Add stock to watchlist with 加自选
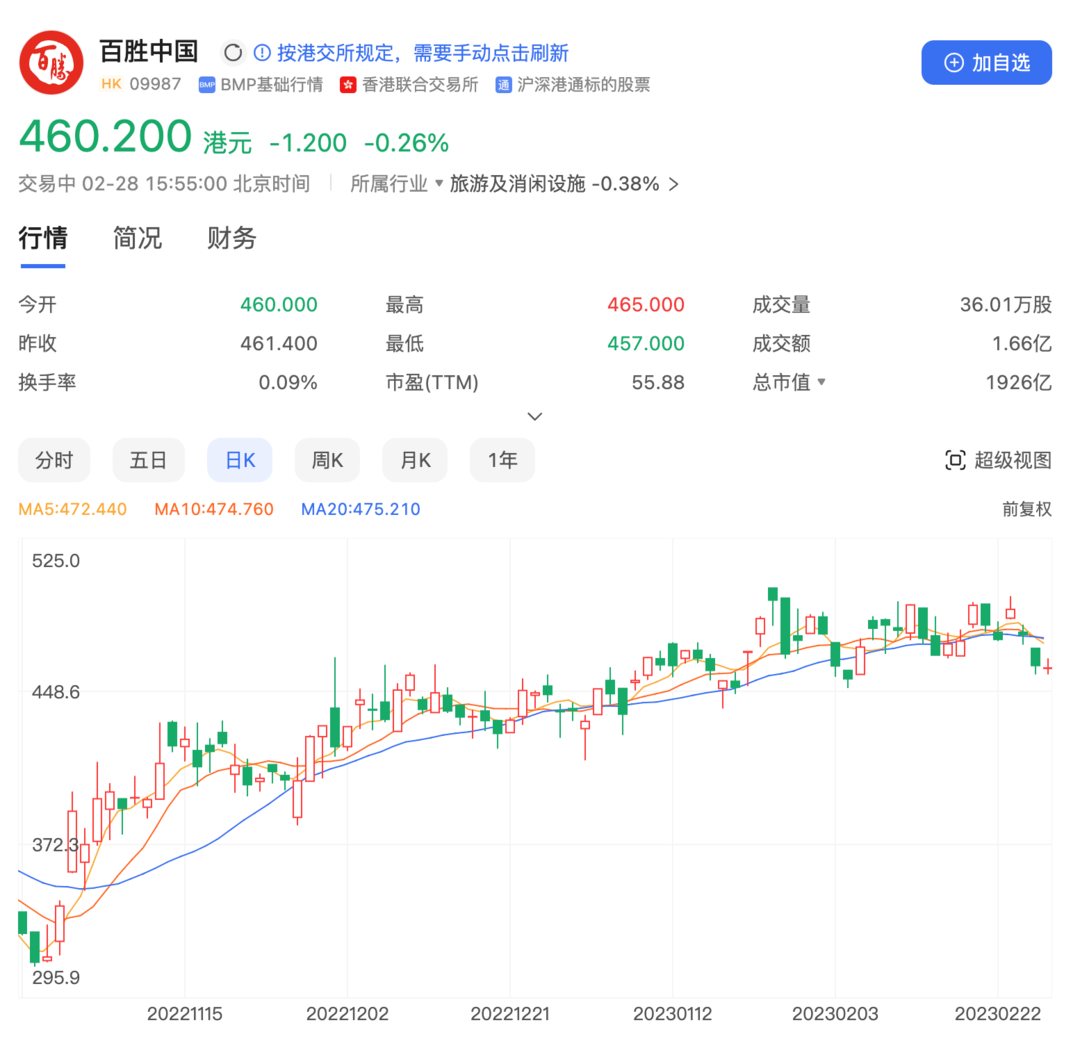Screen dimensions: 1080x1041 (986, 63)
